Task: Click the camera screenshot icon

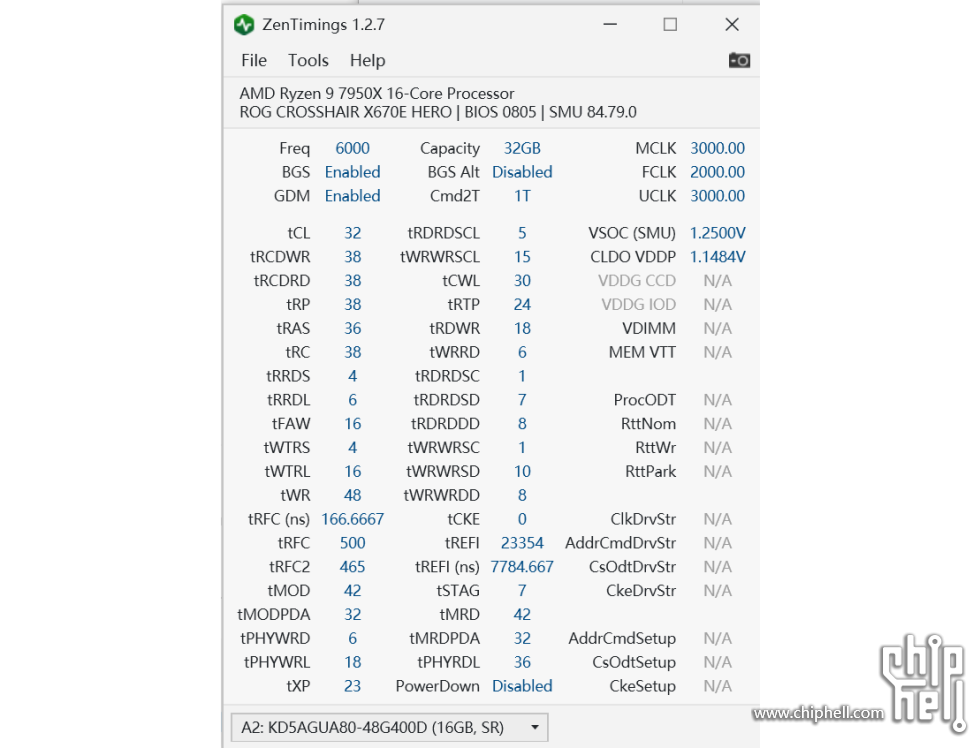Action: (x=739, y=60)
